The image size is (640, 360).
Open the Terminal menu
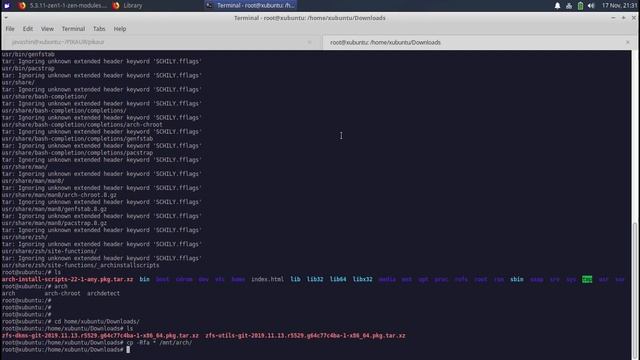73,29
